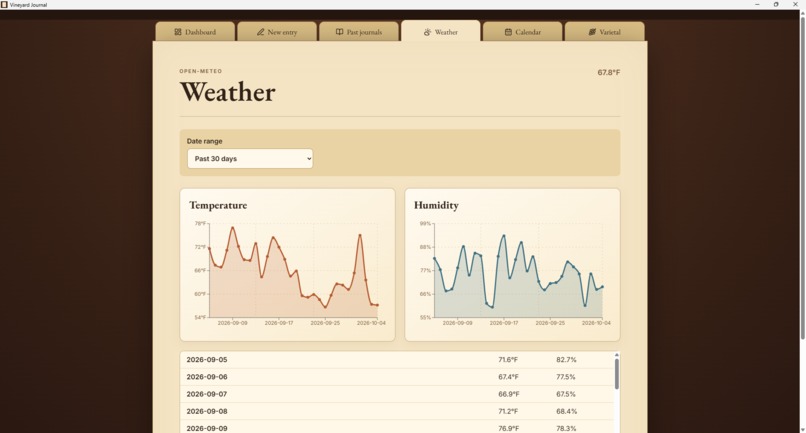
Task: Click the 2026-09-17 label on Temperature chart
Action: [279, 323]
